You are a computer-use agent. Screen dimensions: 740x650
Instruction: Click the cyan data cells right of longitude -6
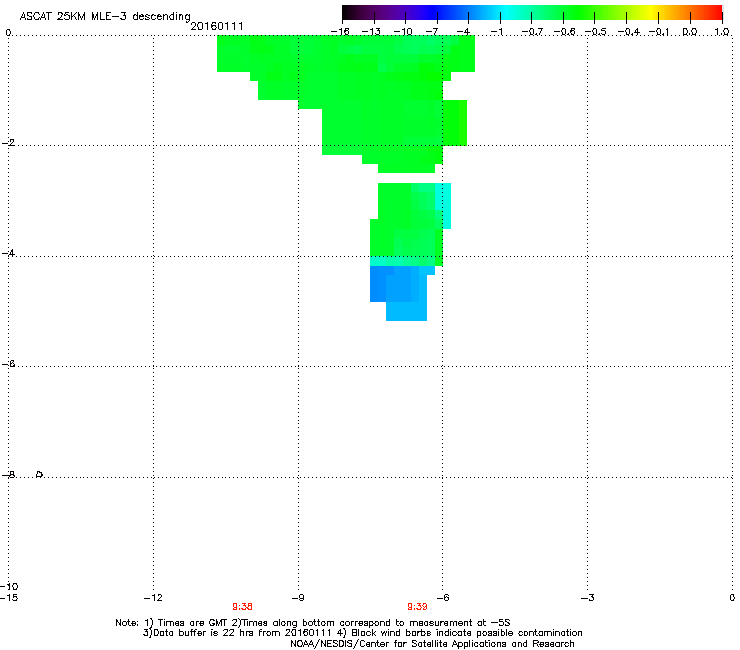click(446, 206)
